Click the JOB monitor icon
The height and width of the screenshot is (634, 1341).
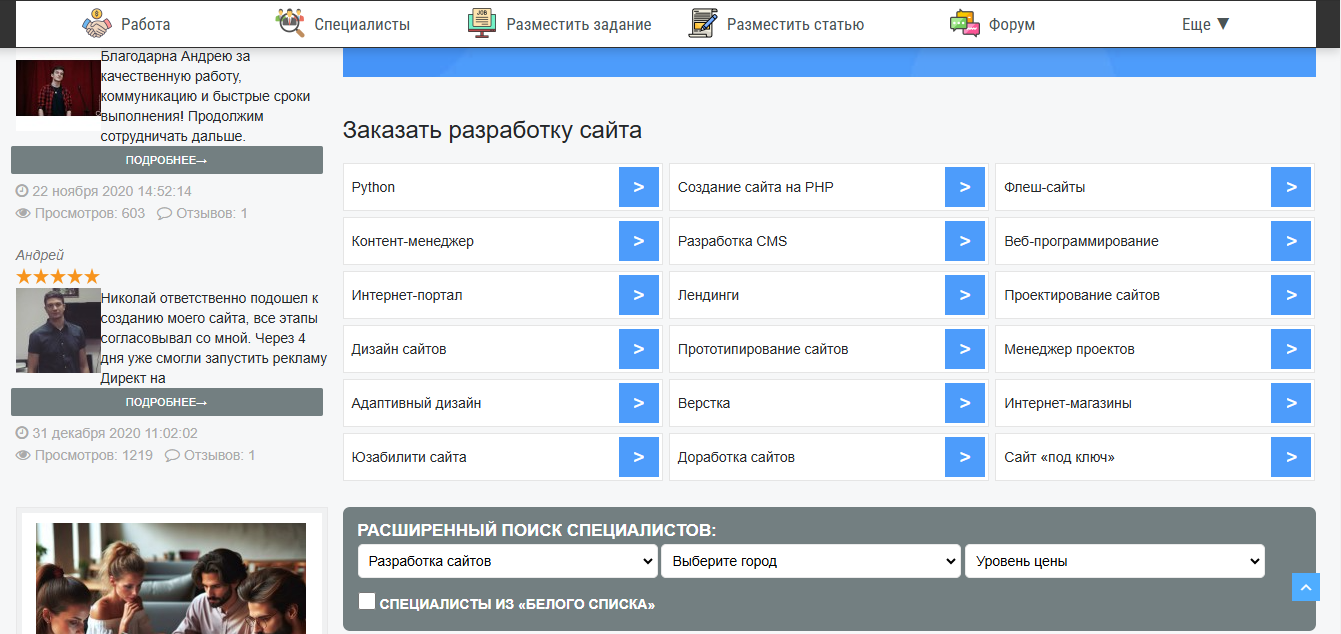[482, 23]
